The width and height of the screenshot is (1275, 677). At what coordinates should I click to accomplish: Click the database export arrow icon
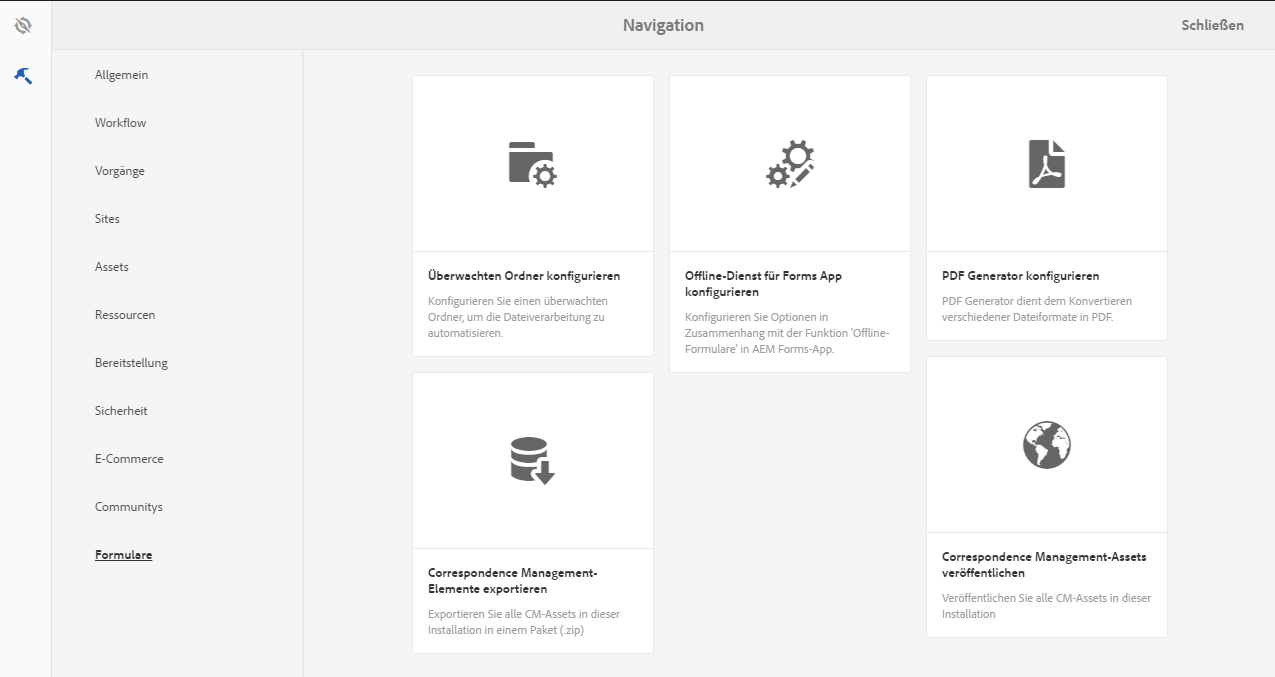[532, 460]
